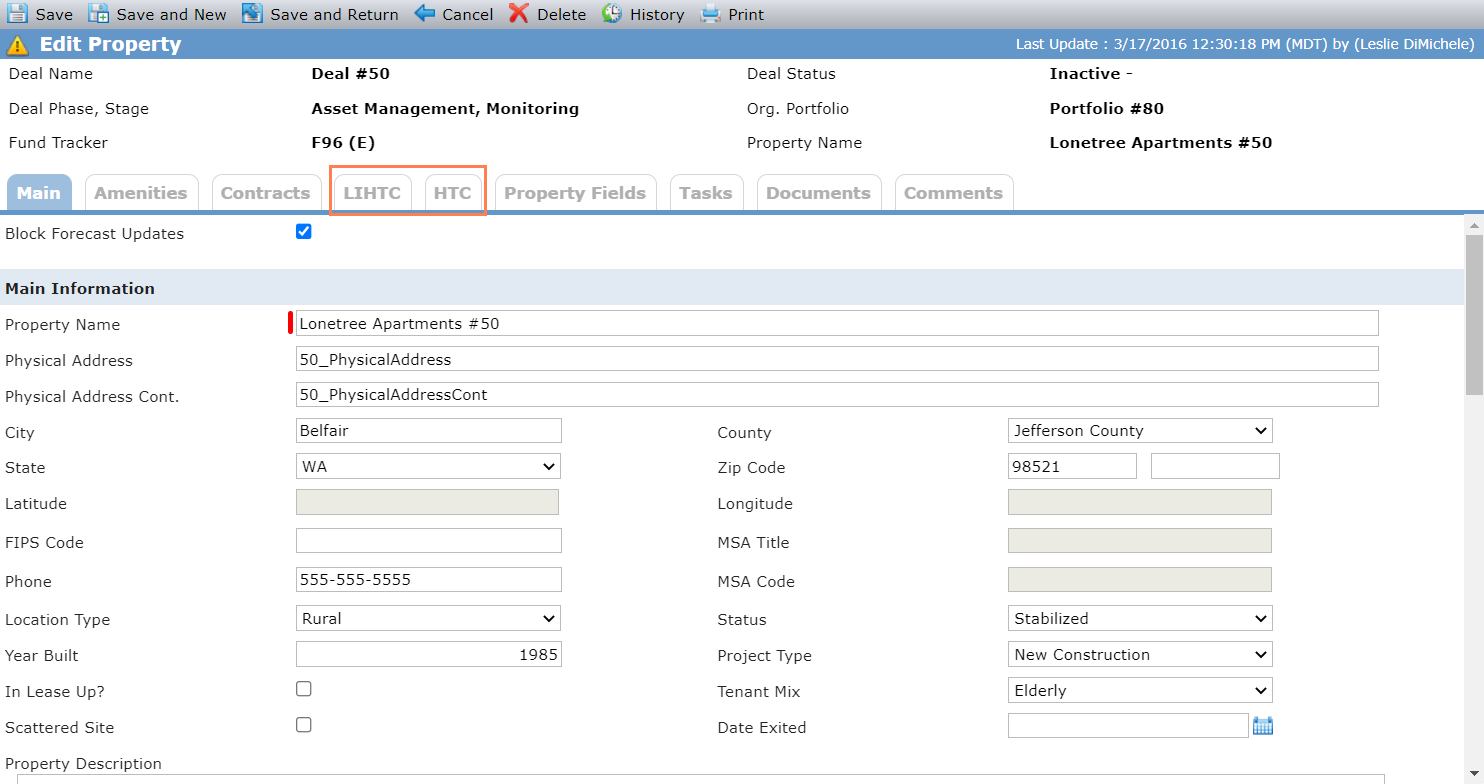
Task: Open the Tenant Mix dropdown
Action: [x=1140, y=691]
